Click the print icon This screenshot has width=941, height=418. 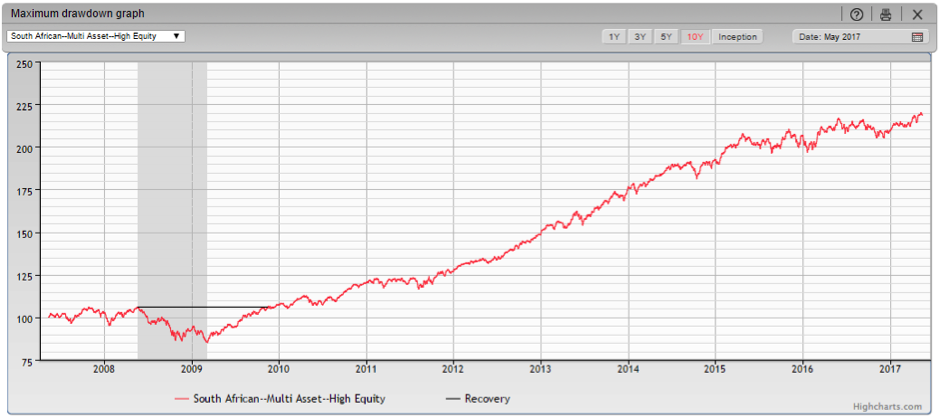[884, 14]
